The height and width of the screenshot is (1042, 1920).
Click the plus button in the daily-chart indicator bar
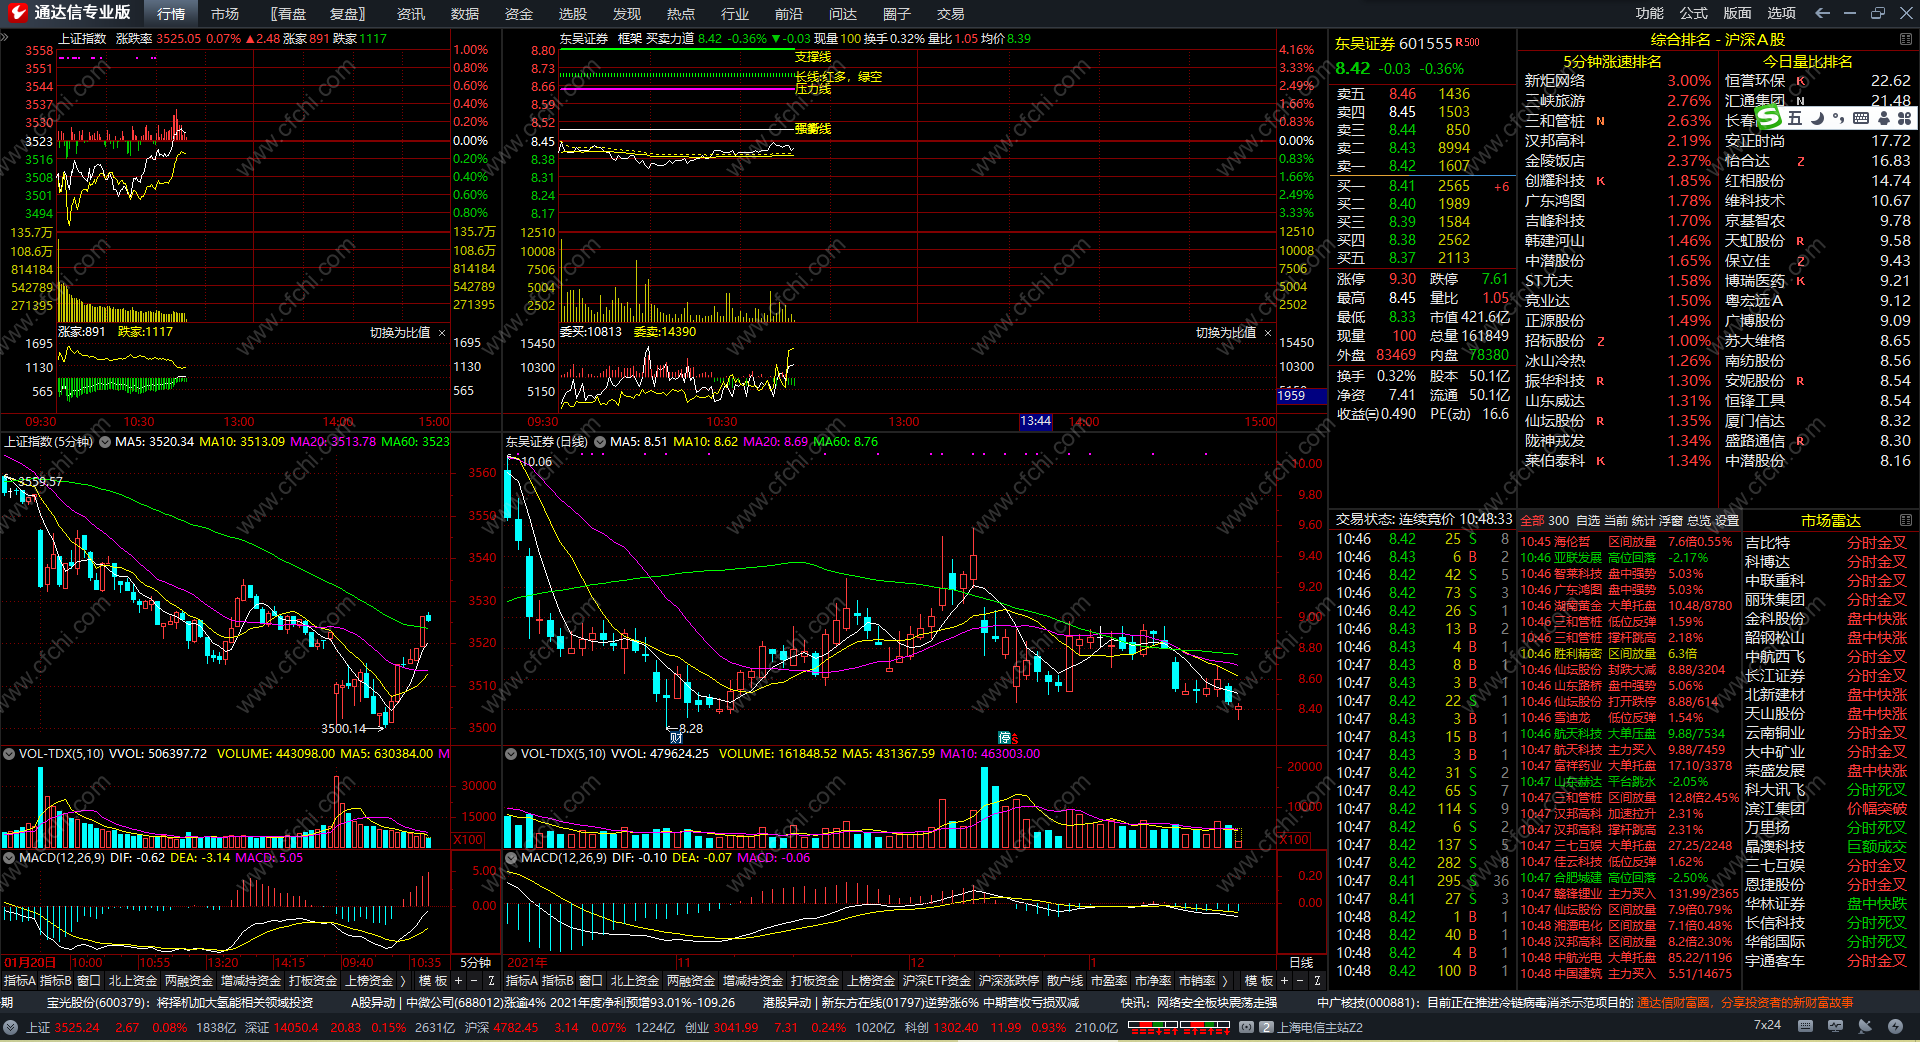click(1285, 981)
